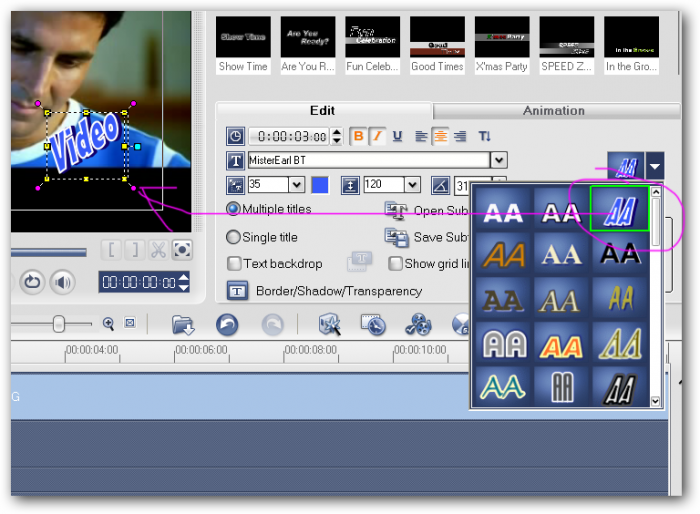
Task: Click zoom in magnifier on timeline
Action: pos(108,323)
